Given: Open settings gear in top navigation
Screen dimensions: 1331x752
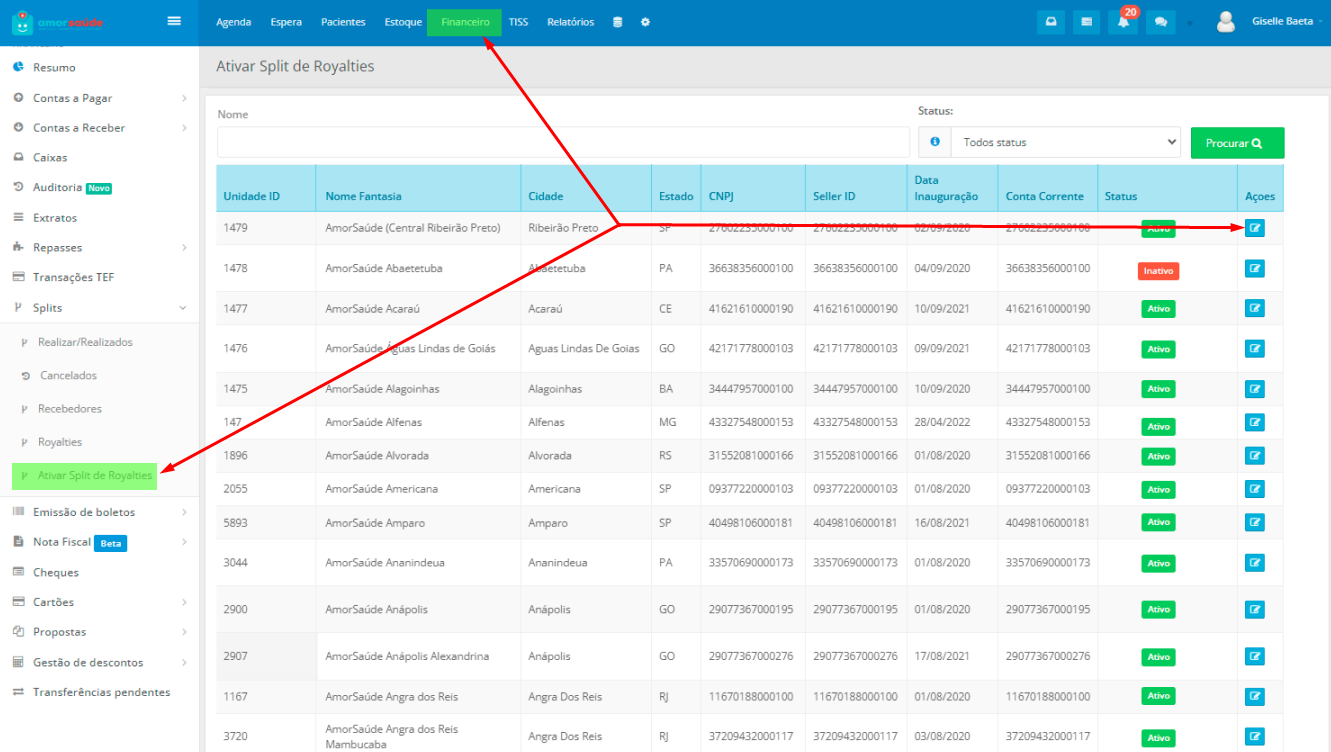Looking at the screenshot, I should 646,22.
